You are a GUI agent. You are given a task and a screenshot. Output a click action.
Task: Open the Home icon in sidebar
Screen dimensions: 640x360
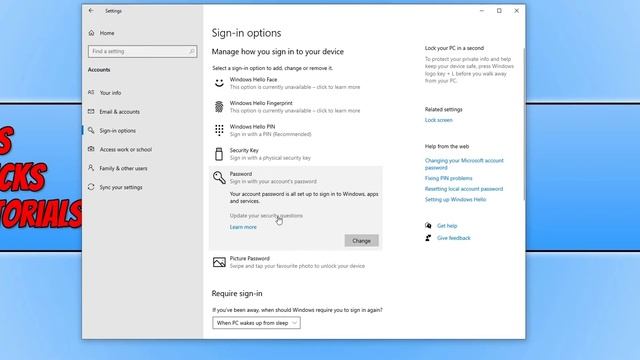point(91,33)
